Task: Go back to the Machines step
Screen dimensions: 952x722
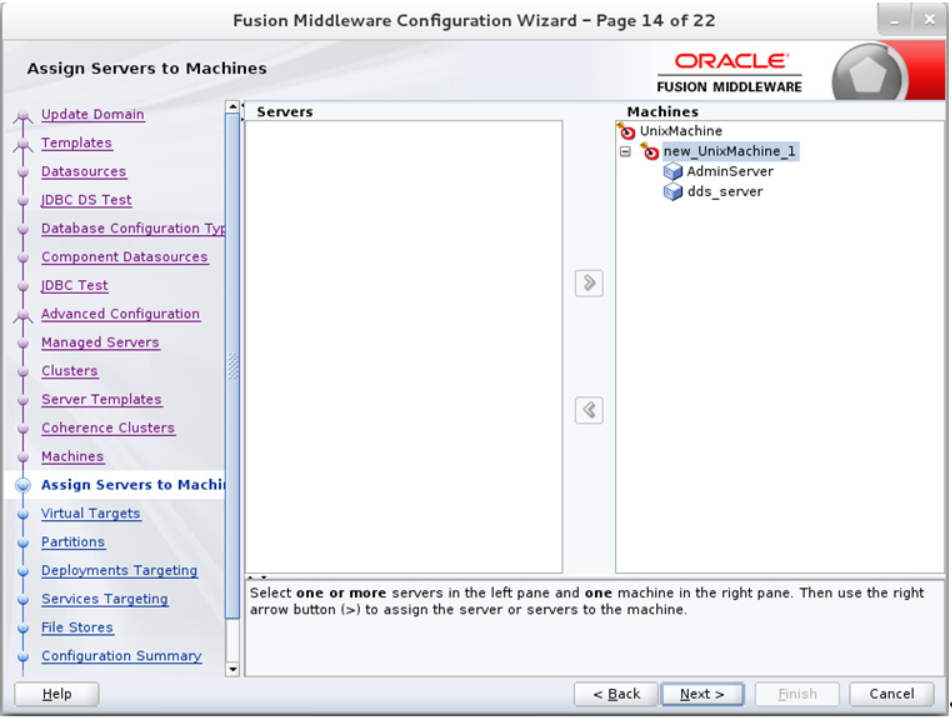Action: 72,456
